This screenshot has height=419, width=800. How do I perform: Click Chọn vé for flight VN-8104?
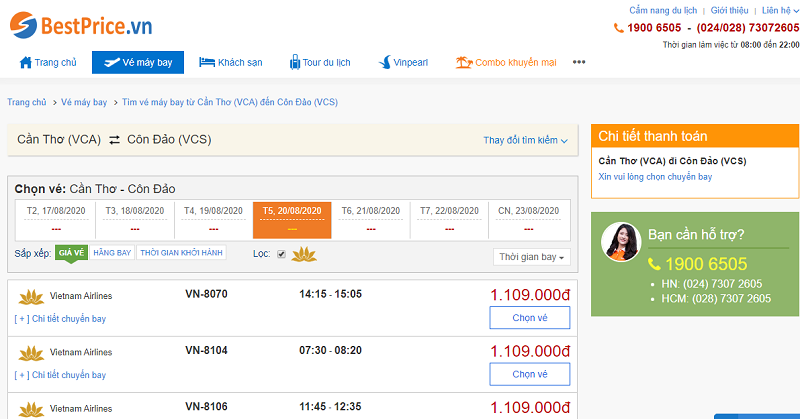[530, 374]
